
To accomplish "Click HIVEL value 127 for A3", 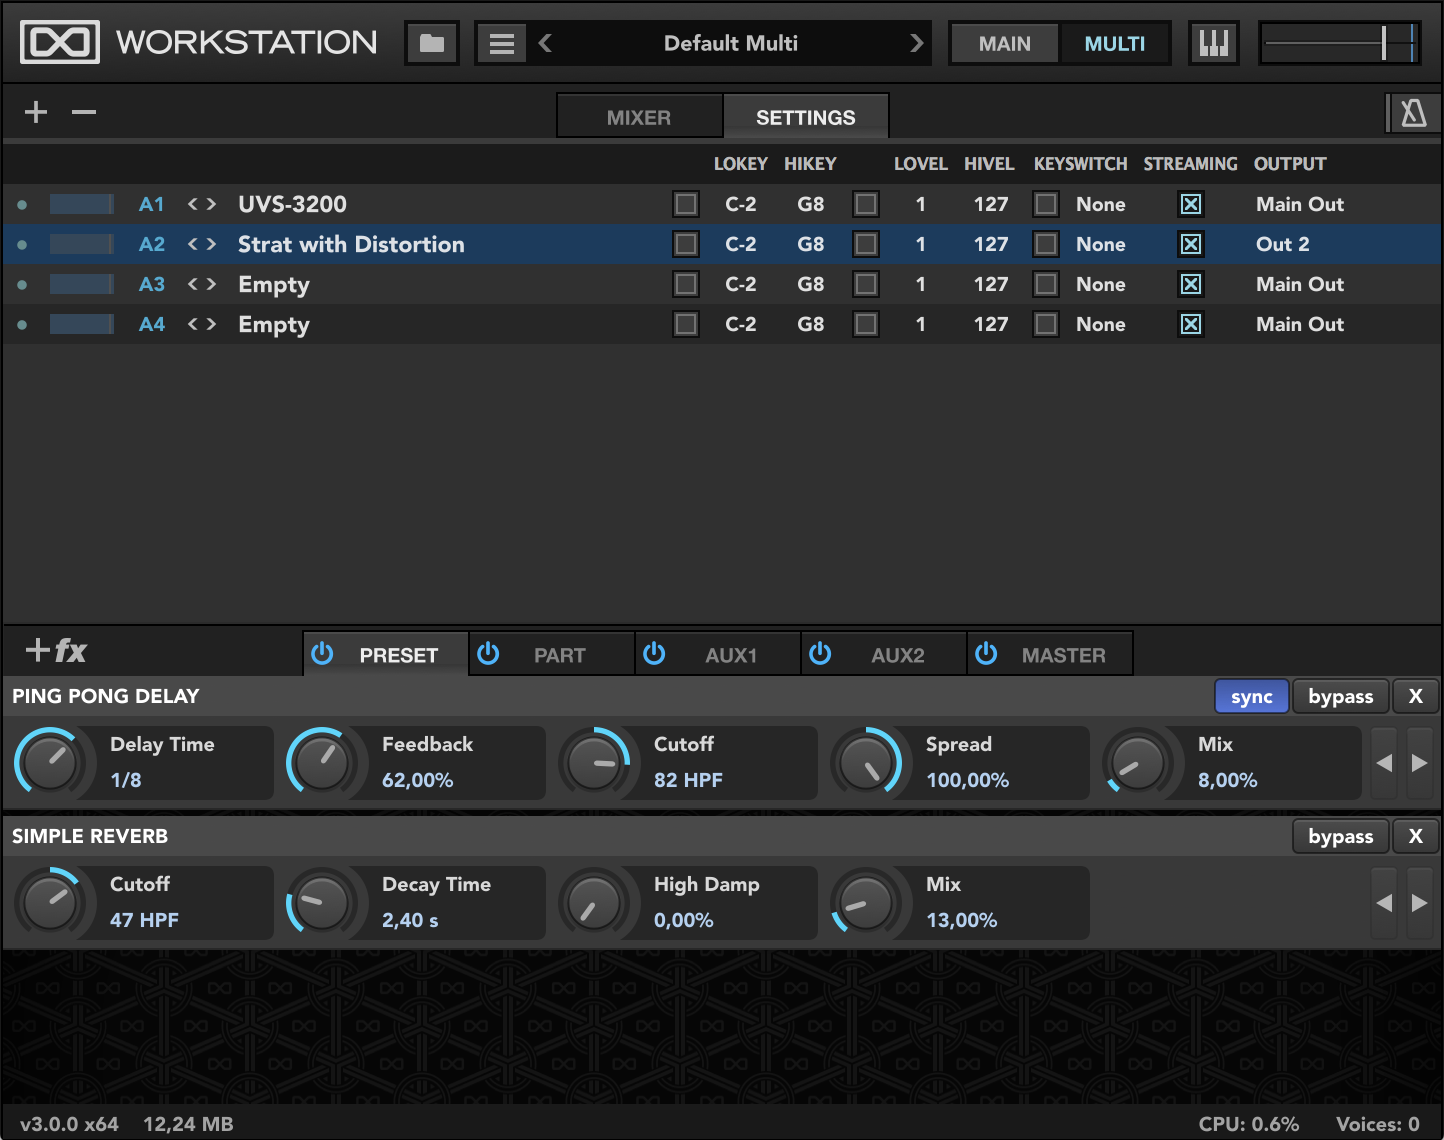I will click(991, 284).
